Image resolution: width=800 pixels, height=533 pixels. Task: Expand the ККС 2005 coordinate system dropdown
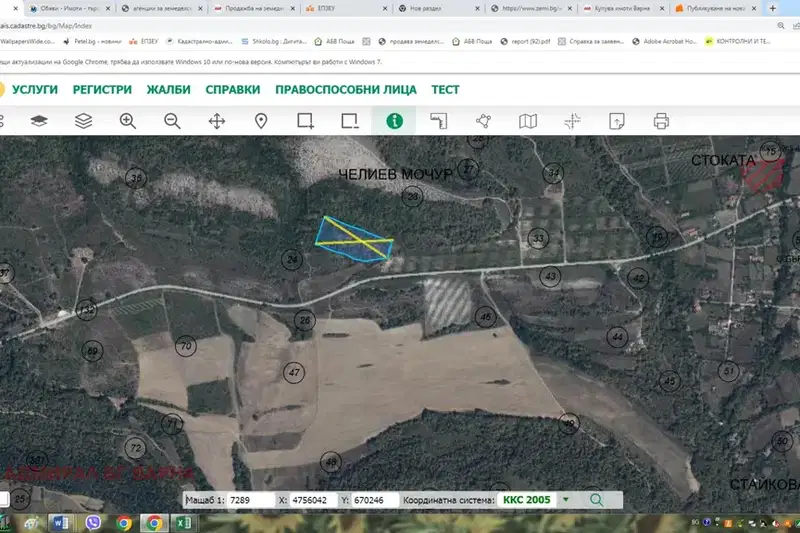point(566,499)
